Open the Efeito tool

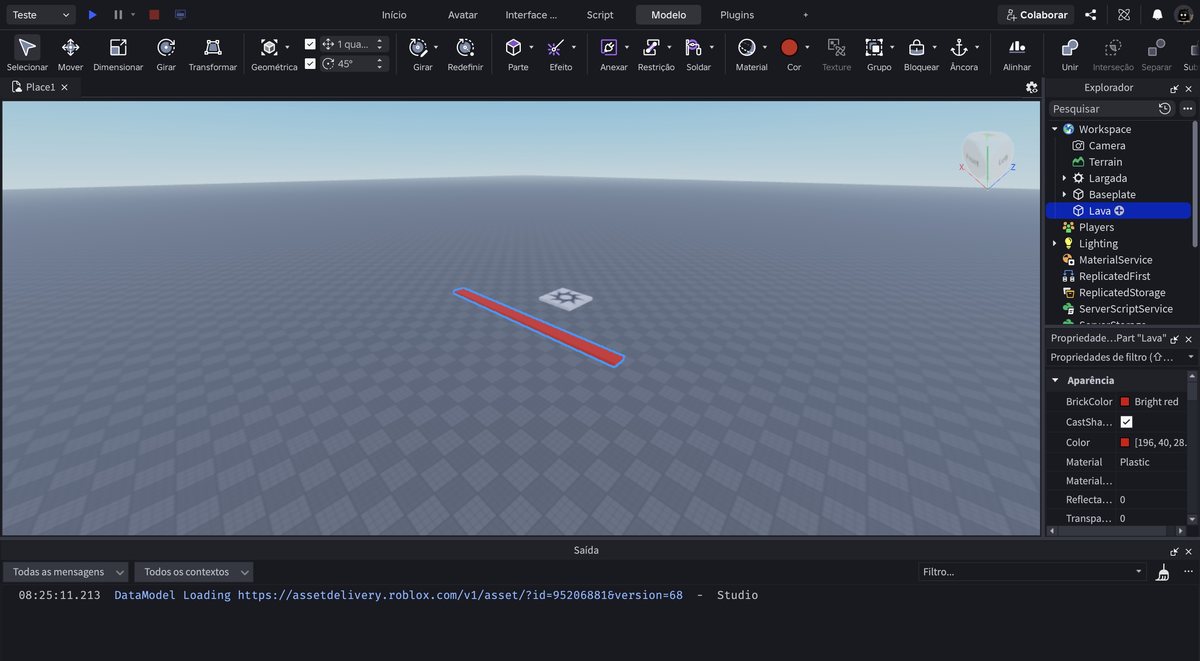point(556,47)
